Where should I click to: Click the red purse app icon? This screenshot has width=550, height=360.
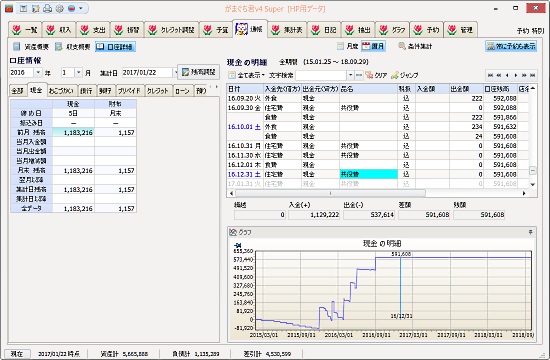coord(9,8)
